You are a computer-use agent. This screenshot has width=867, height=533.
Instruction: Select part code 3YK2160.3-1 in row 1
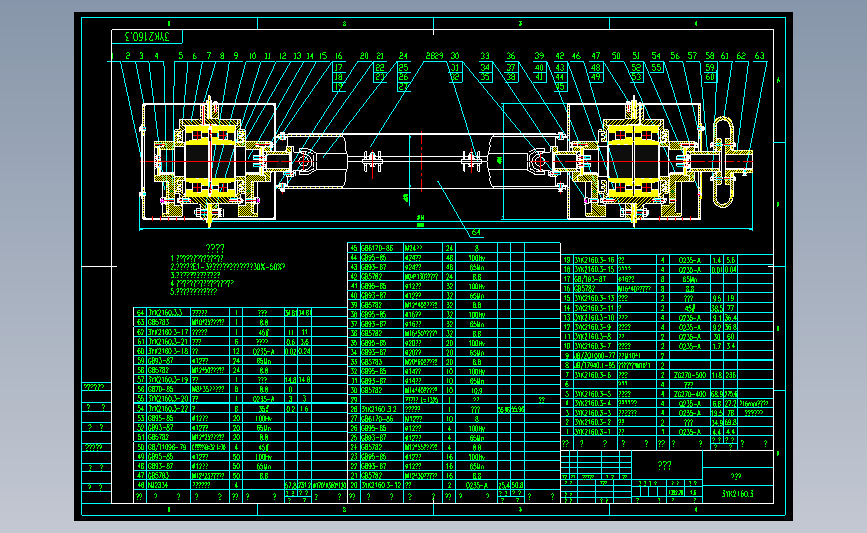point(593,431)
